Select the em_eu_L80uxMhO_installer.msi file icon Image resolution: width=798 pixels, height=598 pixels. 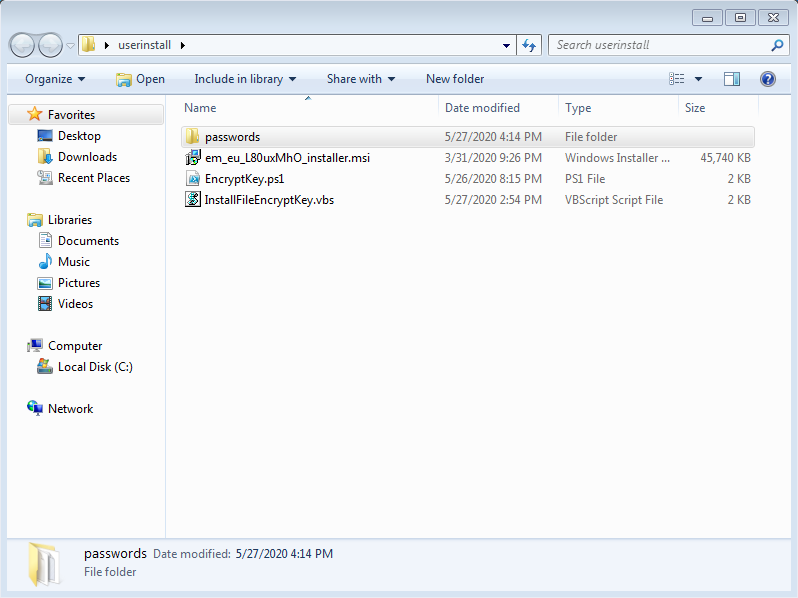coord(193,157)
